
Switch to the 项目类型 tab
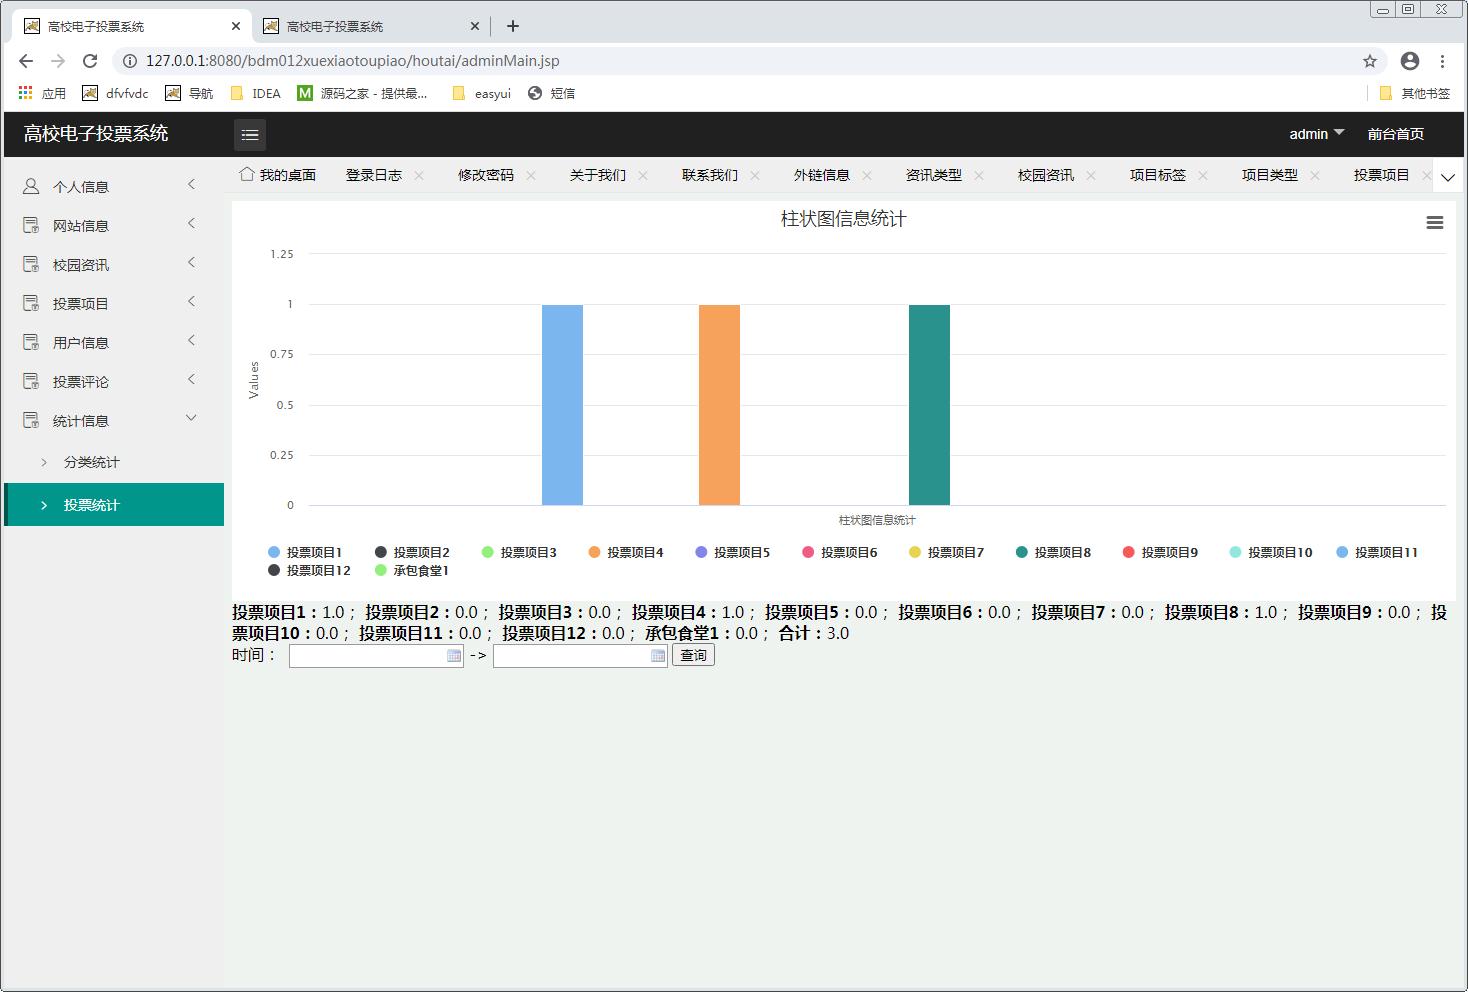point(1270,175)
